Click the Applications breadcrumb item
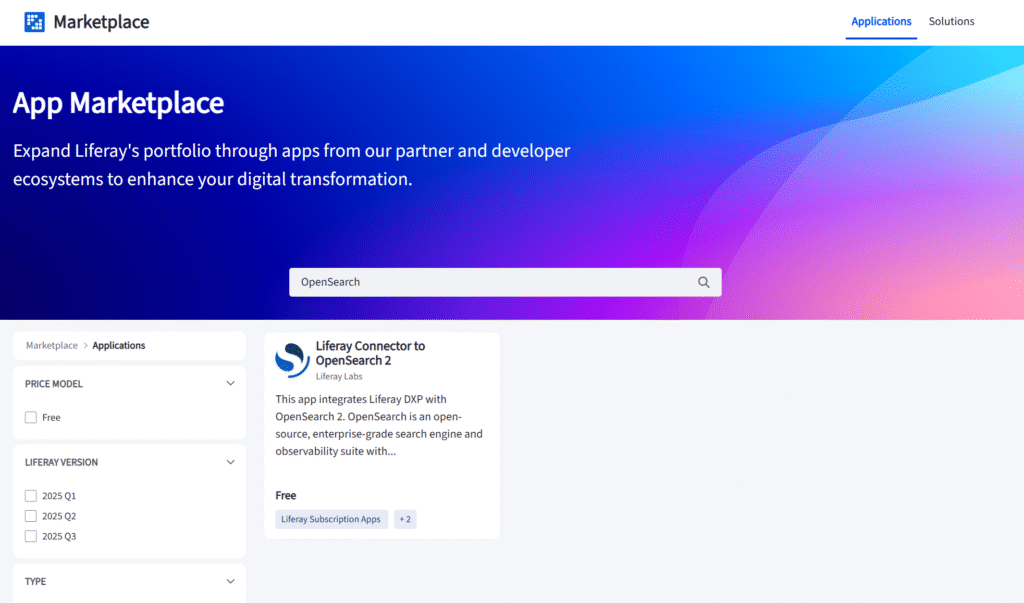 pos(119,346)
